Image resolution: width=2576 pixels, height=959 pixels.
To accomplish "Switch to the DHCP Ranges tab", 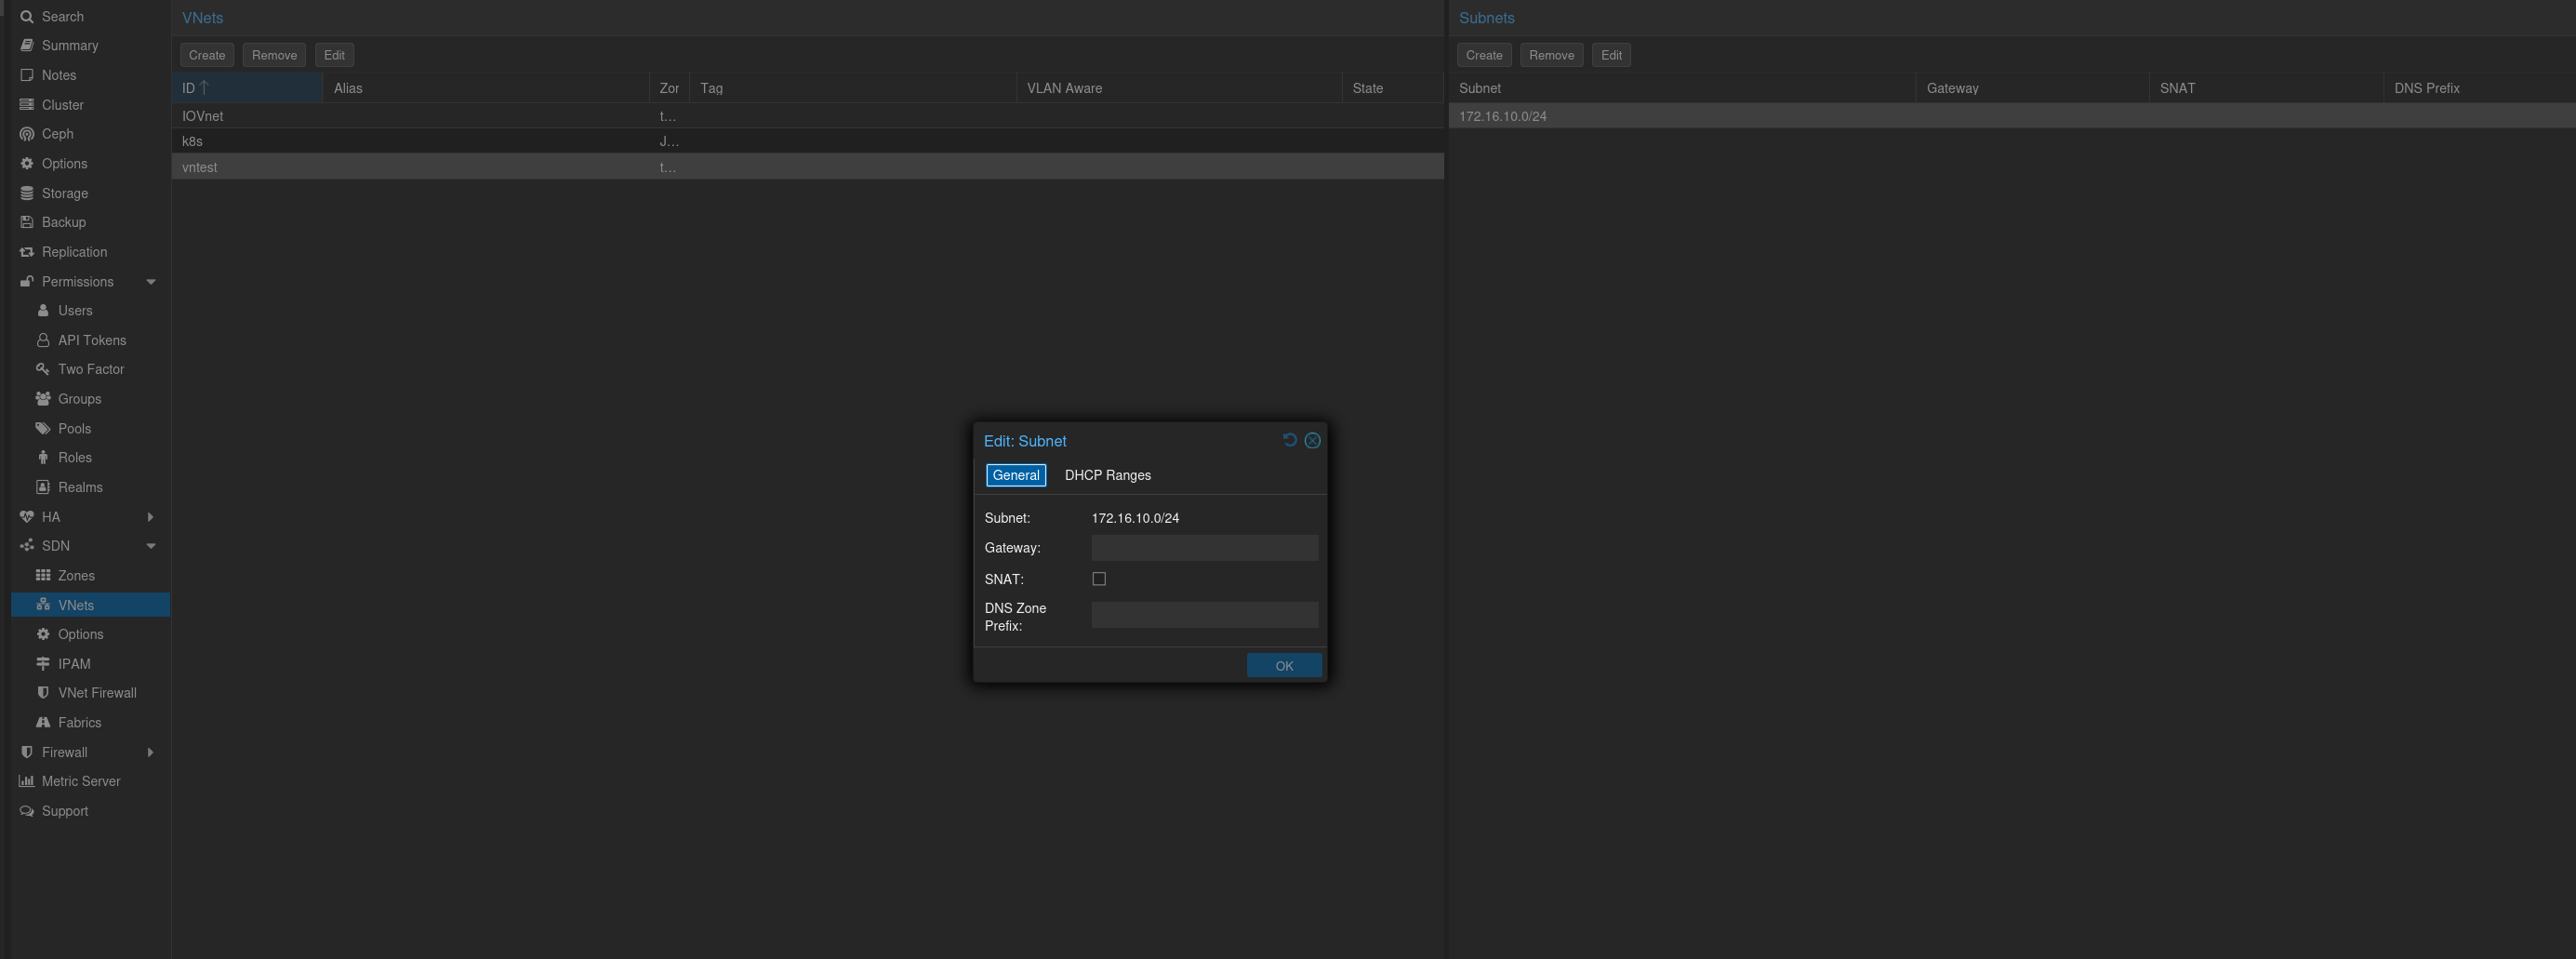I will 1107,475.
